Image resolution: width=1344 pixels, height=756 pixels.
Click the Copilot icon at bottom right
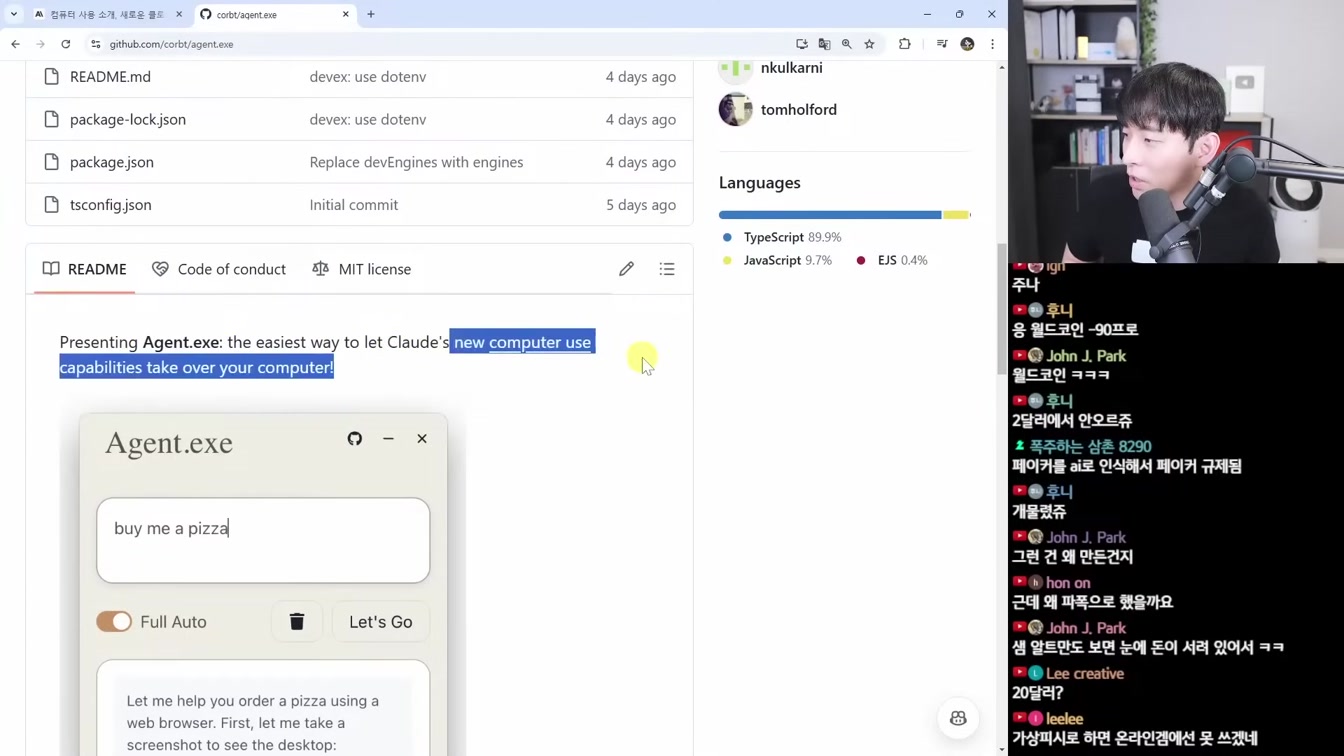[x=958, y=718]
